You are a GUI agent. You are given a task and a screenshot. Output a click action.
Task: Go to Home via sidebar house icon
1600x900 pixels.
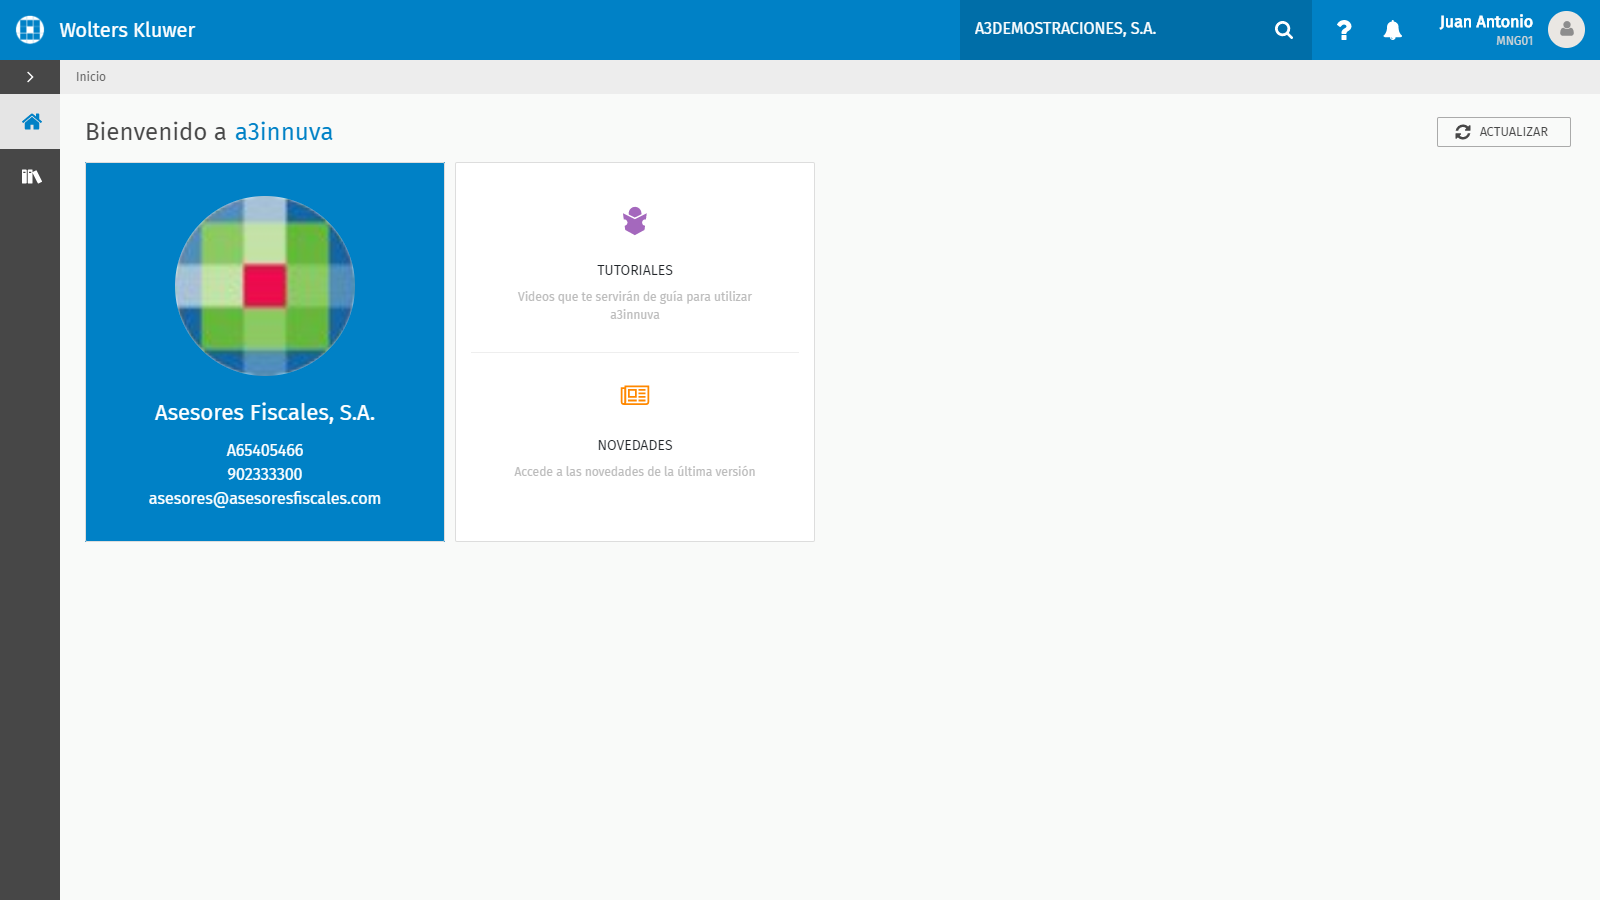click(31, 122)
